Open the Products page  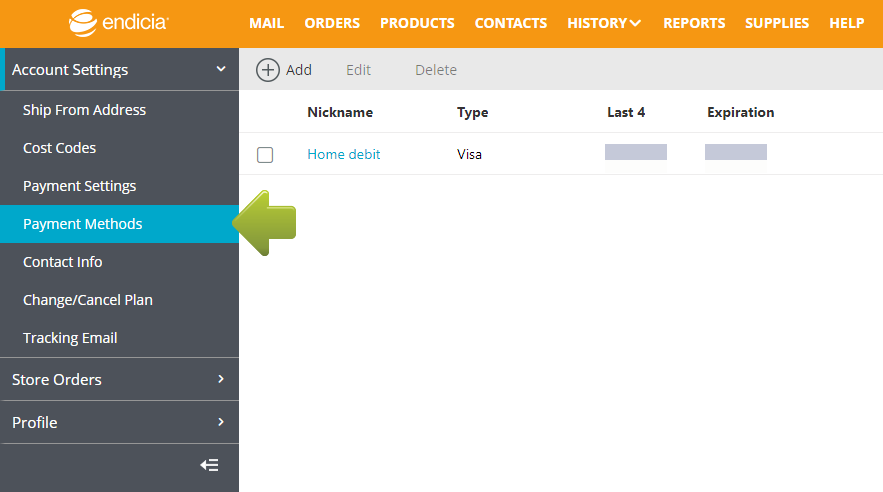[x=417, y=23]
